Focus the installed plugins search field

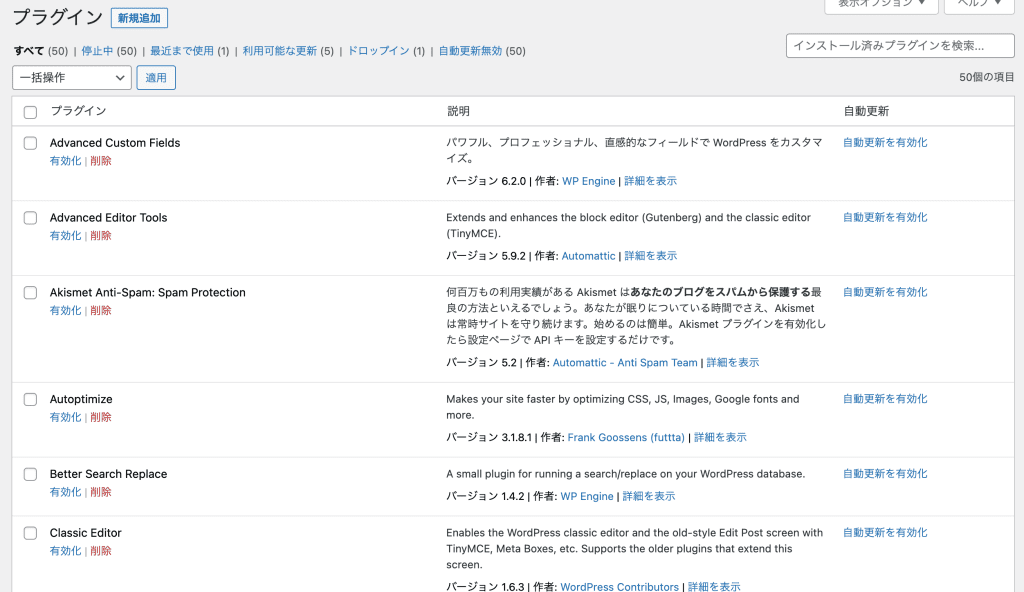pos(900,46)
